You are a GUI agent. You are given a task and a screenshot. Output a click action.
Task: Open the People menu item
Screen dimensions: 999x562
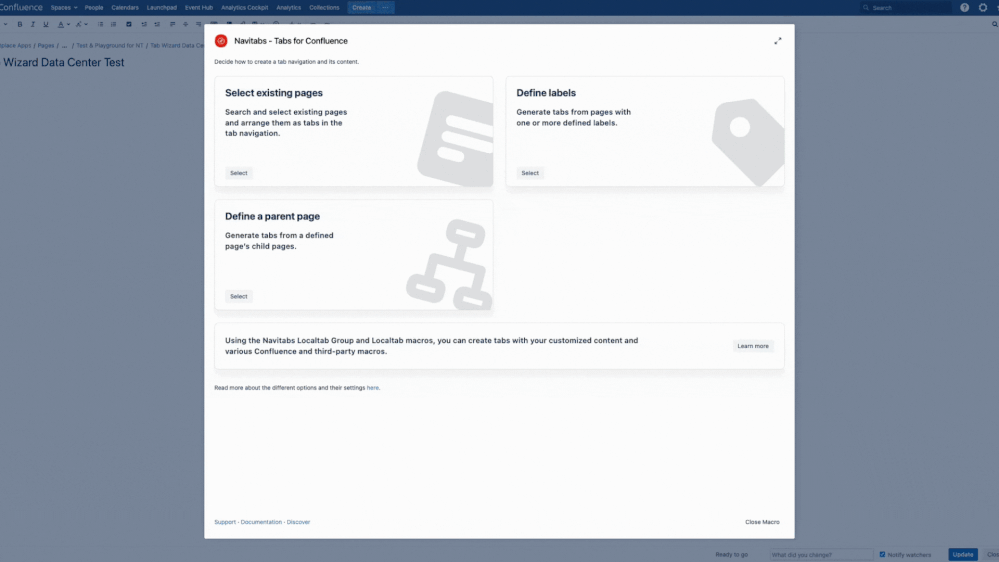(94, 8)
